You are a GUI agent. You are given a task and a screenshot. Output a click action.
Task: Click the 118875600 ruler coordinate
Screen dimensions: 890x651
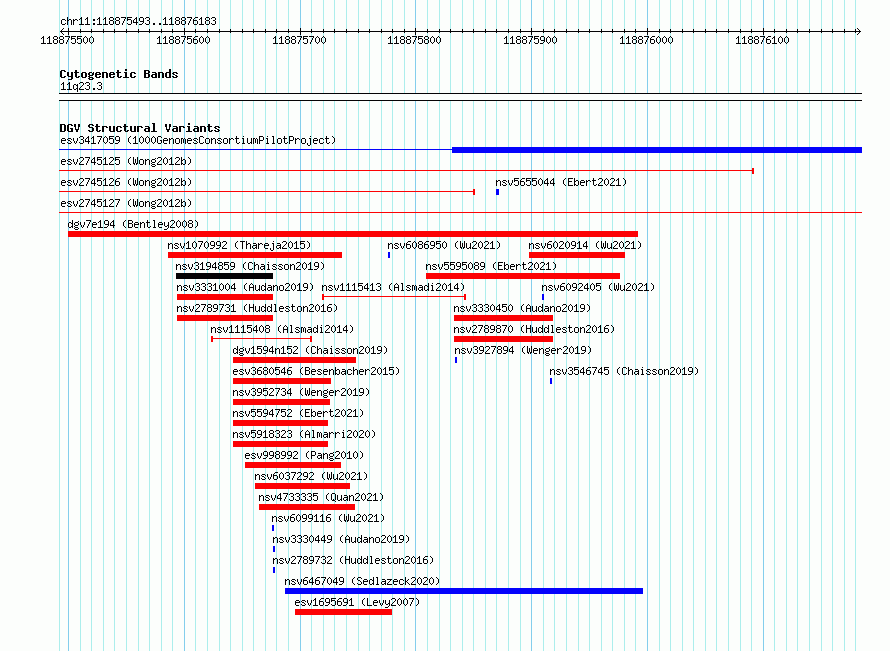(183, 40)
